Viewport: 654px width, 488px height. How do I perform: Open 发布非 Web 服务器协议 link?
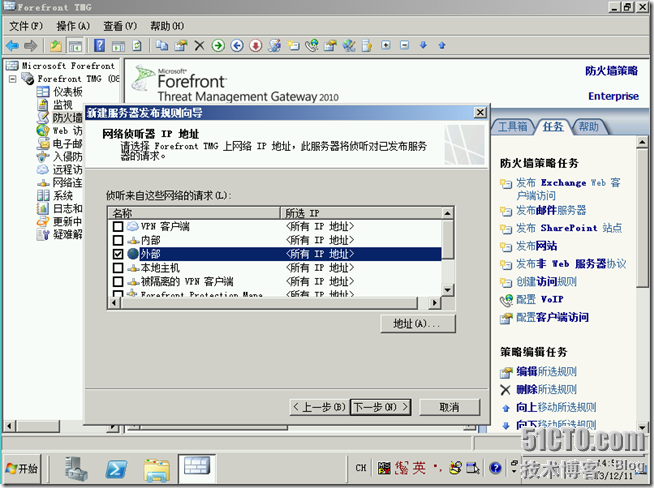[571, 264]
